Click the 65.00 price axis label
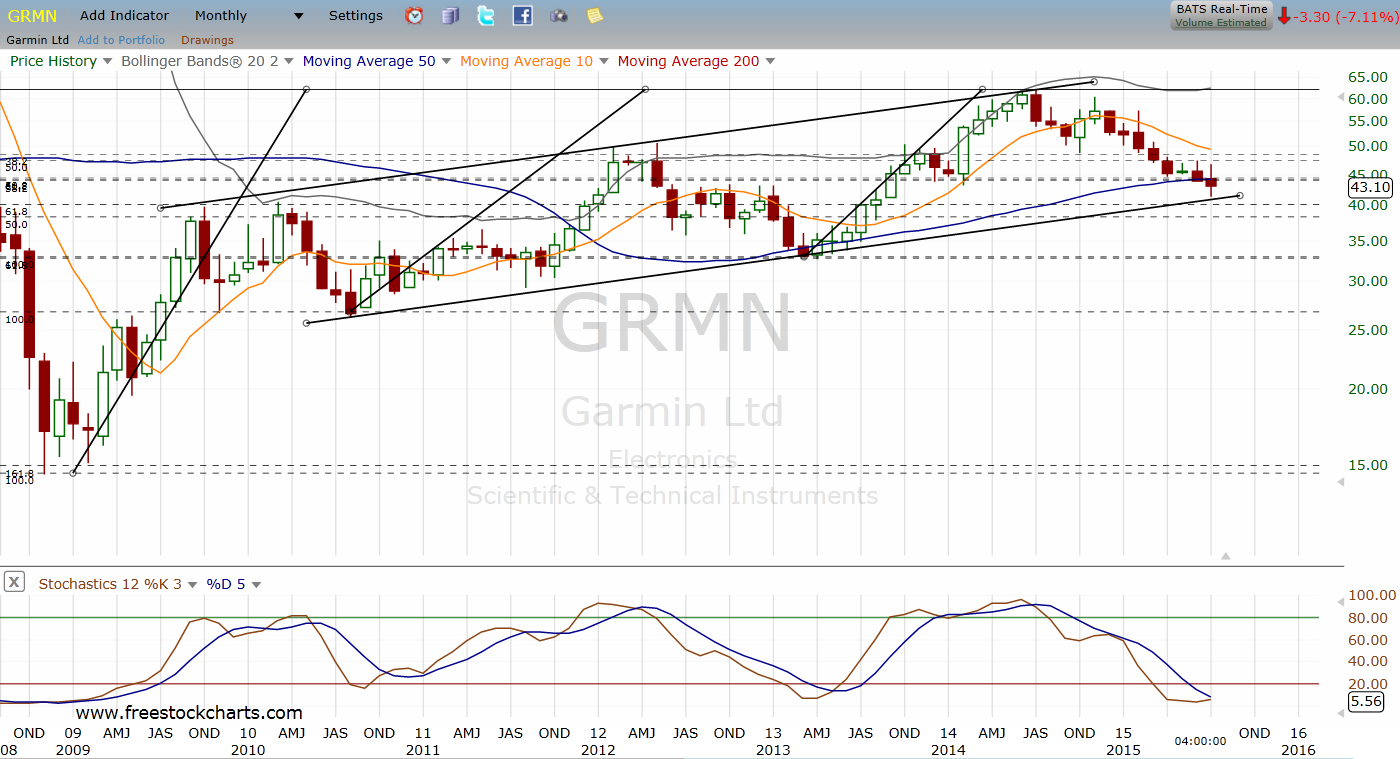 click(x=1367, y=77)
